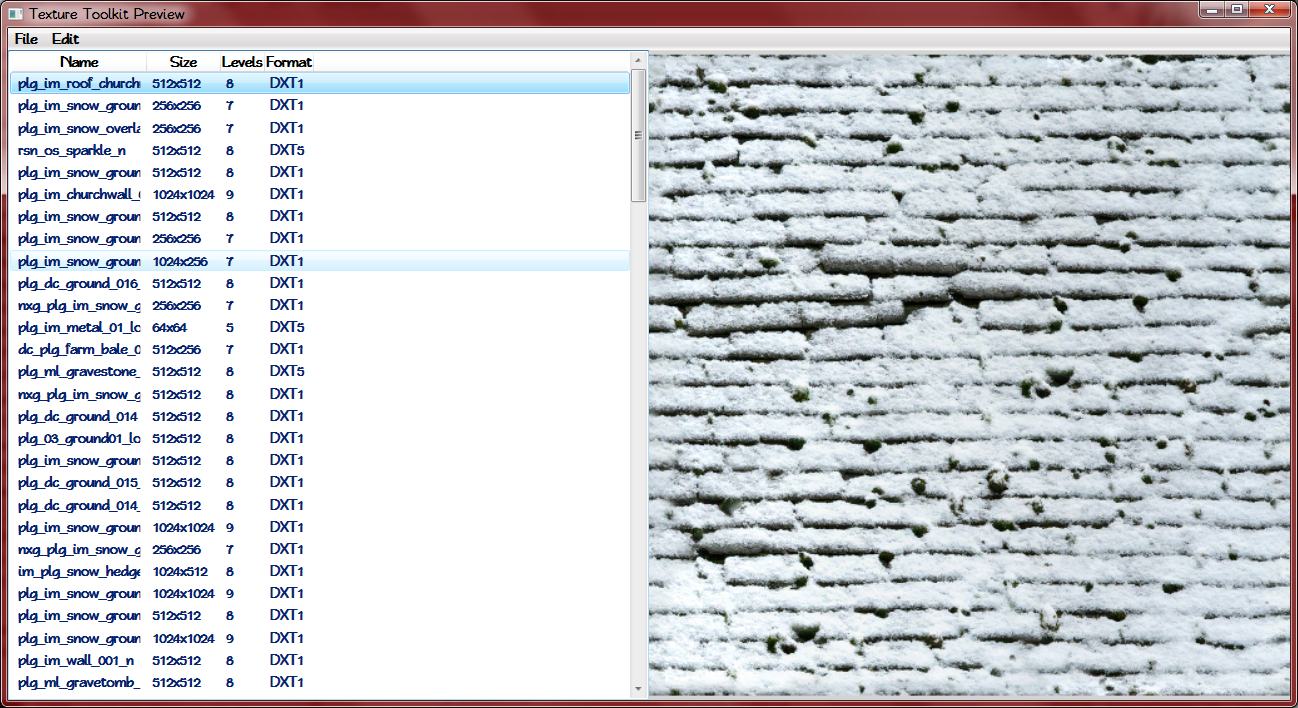Pick the im_plg_snow_hedge texture row
Image resolution: width=1298 pixels, height=708 pixels.
pyautogui.click(x=79, y=572)
